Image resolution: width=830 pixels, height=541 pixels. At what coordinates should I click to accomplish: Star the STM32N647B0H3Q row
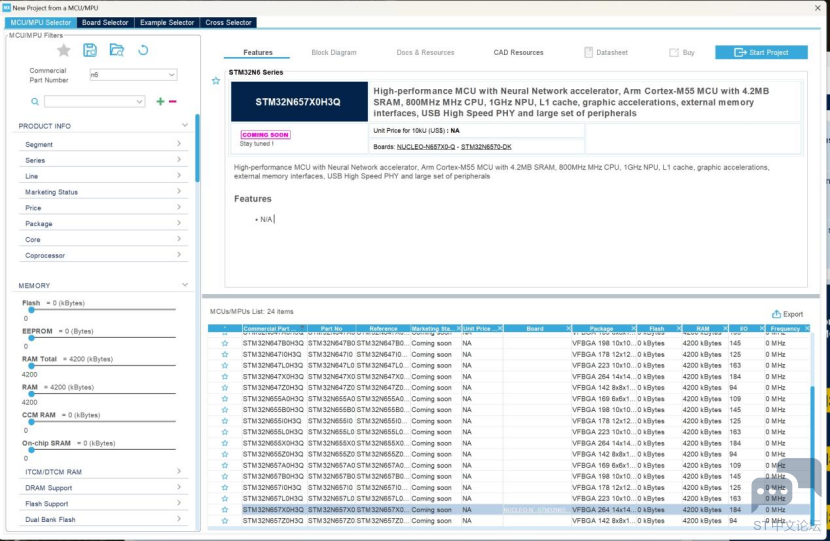coord(225,344)
